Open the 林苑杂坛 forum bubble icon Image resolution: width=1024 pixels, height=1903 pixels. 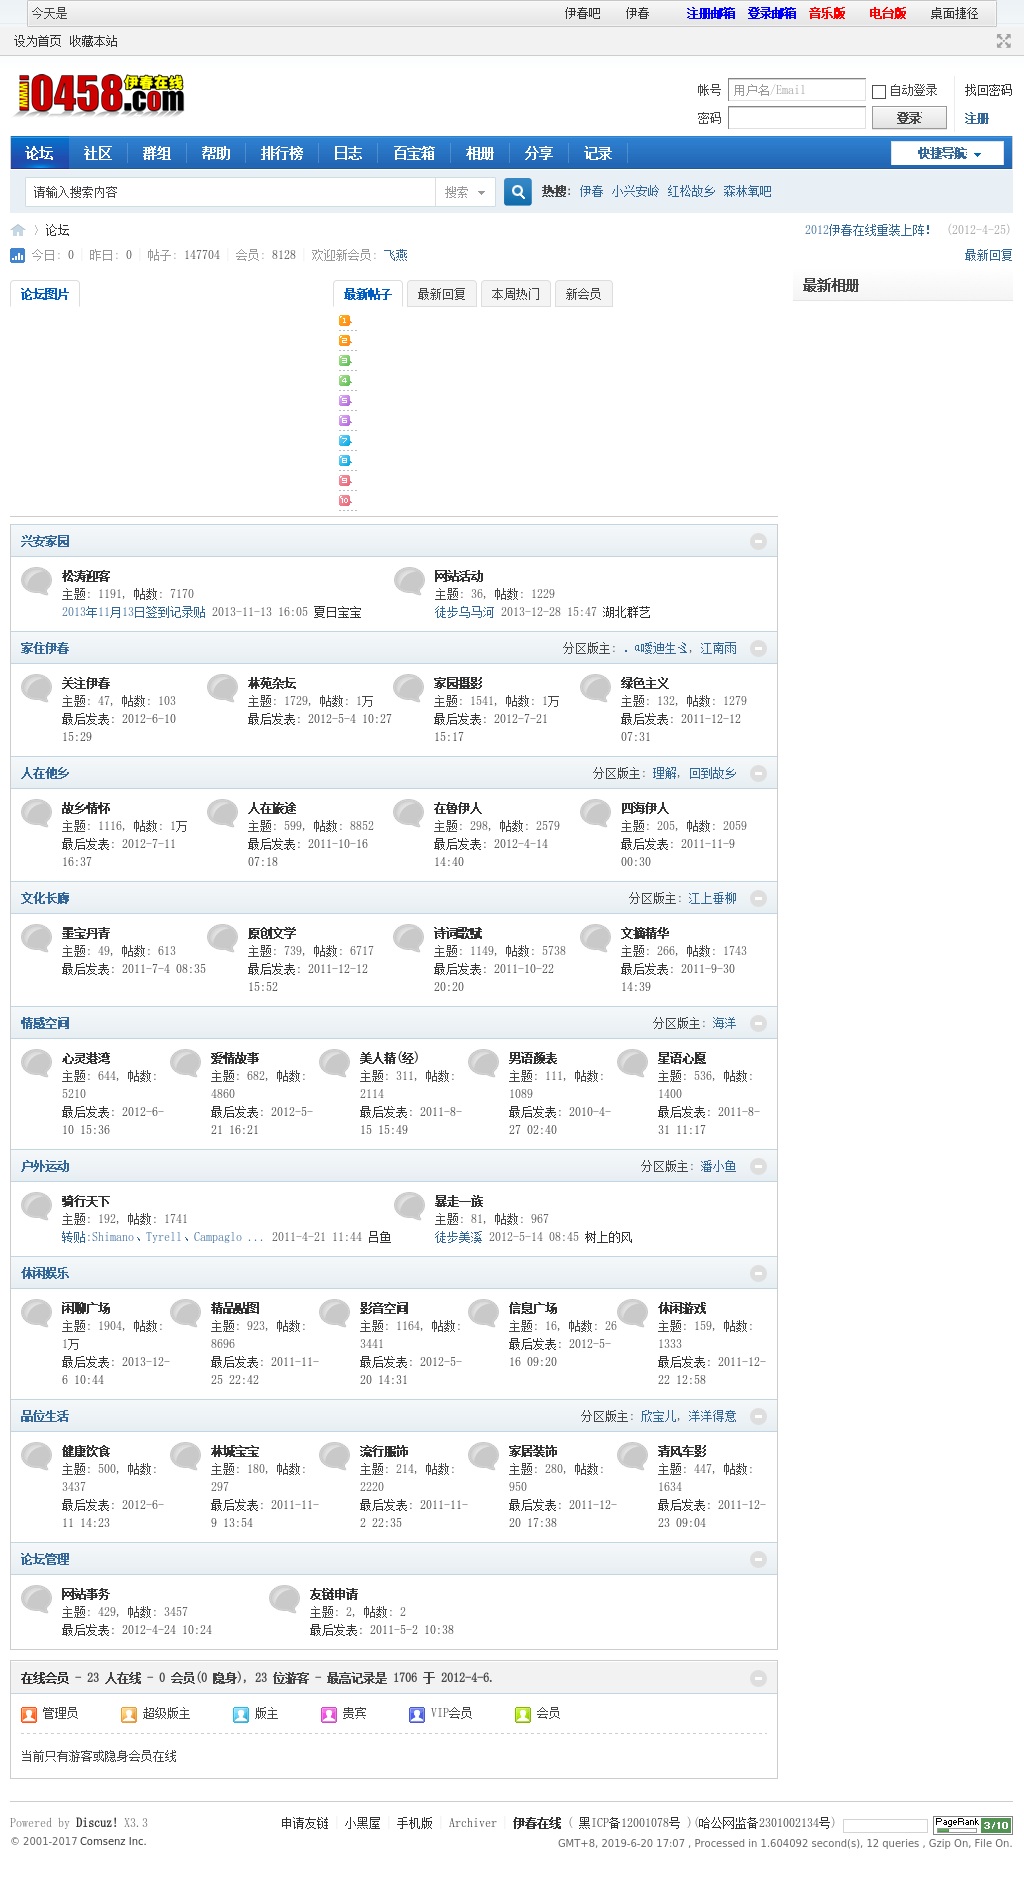[223, 687]
